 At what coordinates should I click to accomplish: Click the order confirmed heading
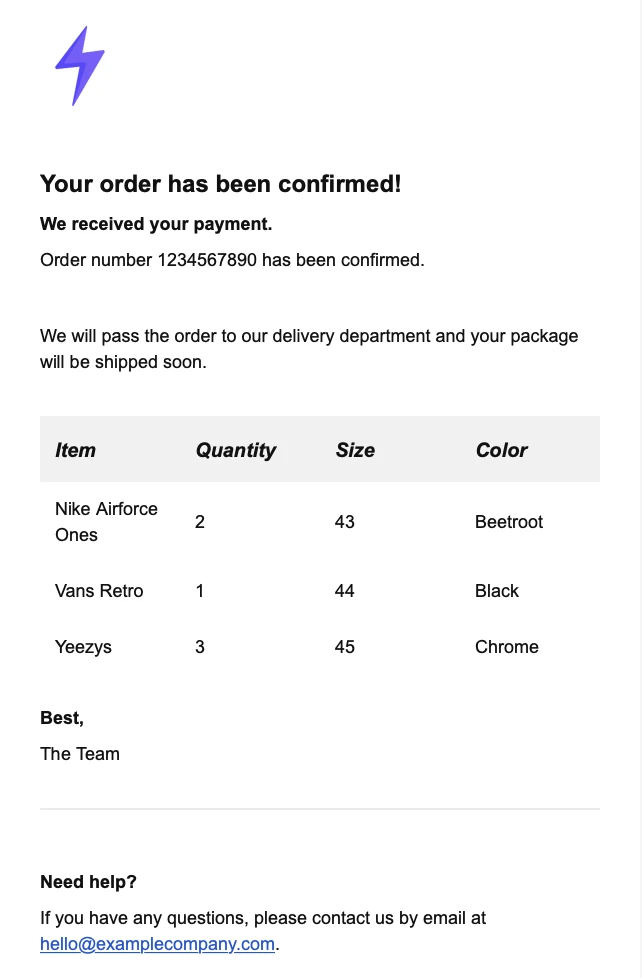tap(220, 184)
